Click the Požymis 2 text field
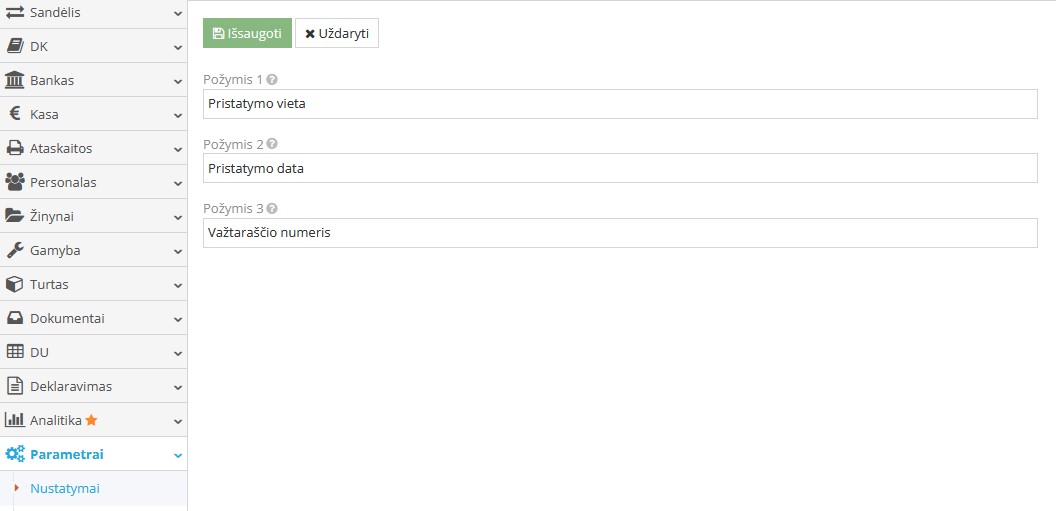The width and height of the screenshot is (1056, 511). 620,168
